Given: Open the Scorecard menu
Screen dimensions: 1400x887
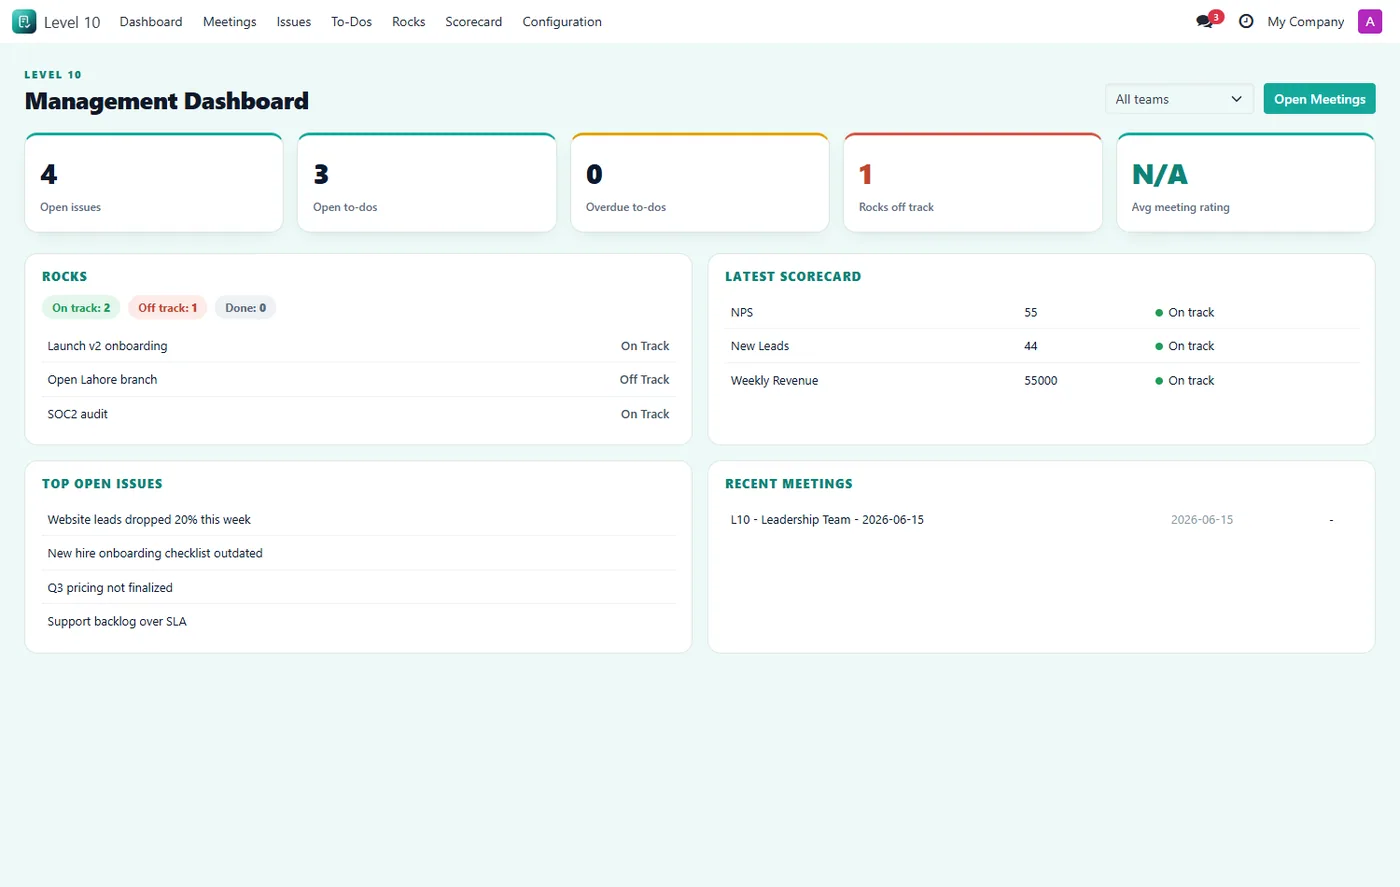Looking at the screenshot, I should click(474, 21).
